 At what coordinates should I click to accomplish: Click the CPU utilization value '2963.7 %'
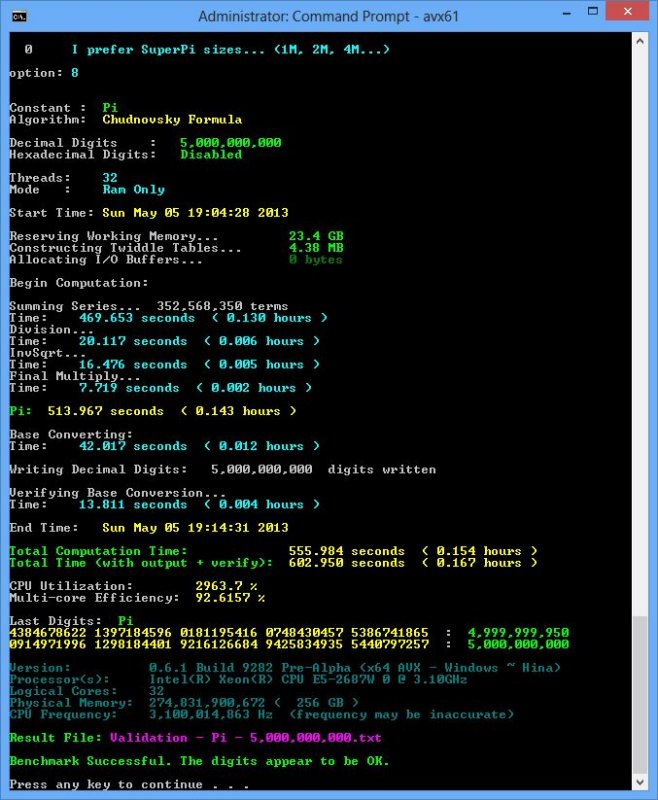(226, 587)
